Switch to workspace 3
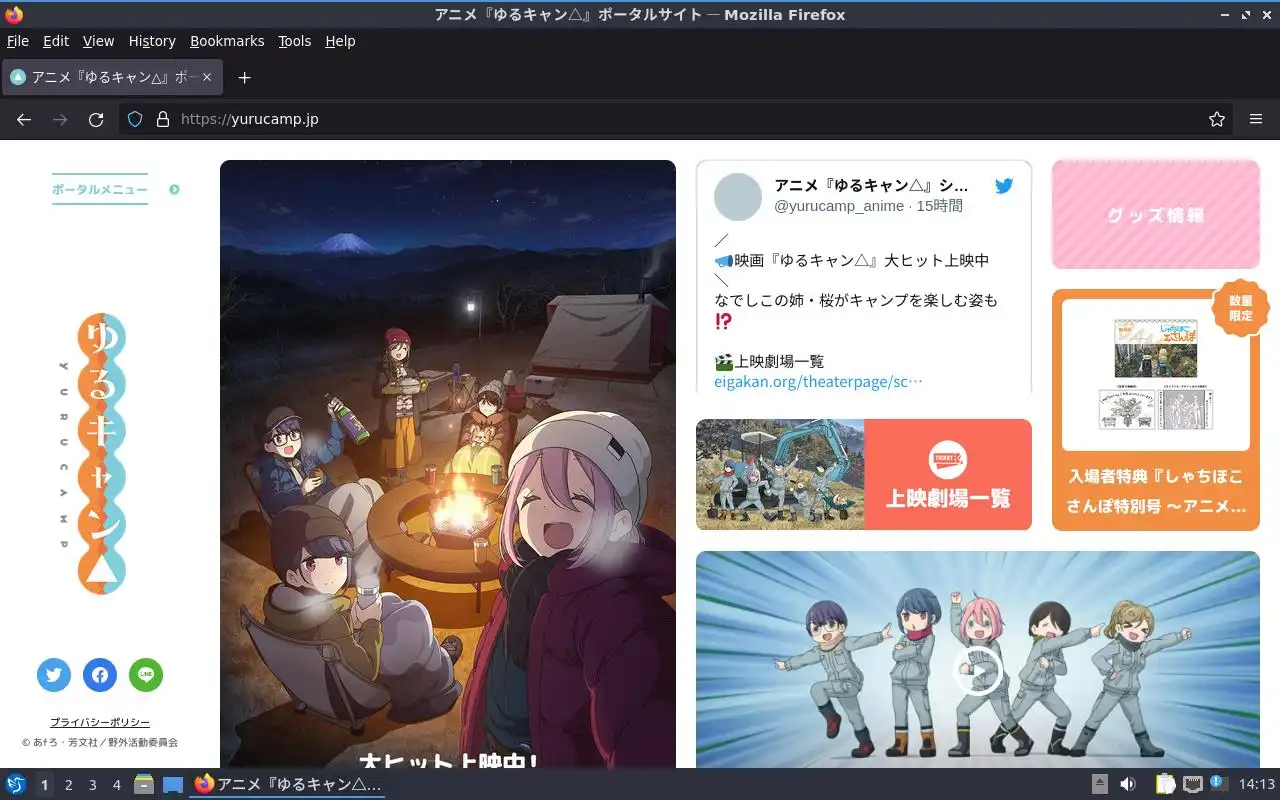Screen dimensions: 1280x800 tap(93, 785)
